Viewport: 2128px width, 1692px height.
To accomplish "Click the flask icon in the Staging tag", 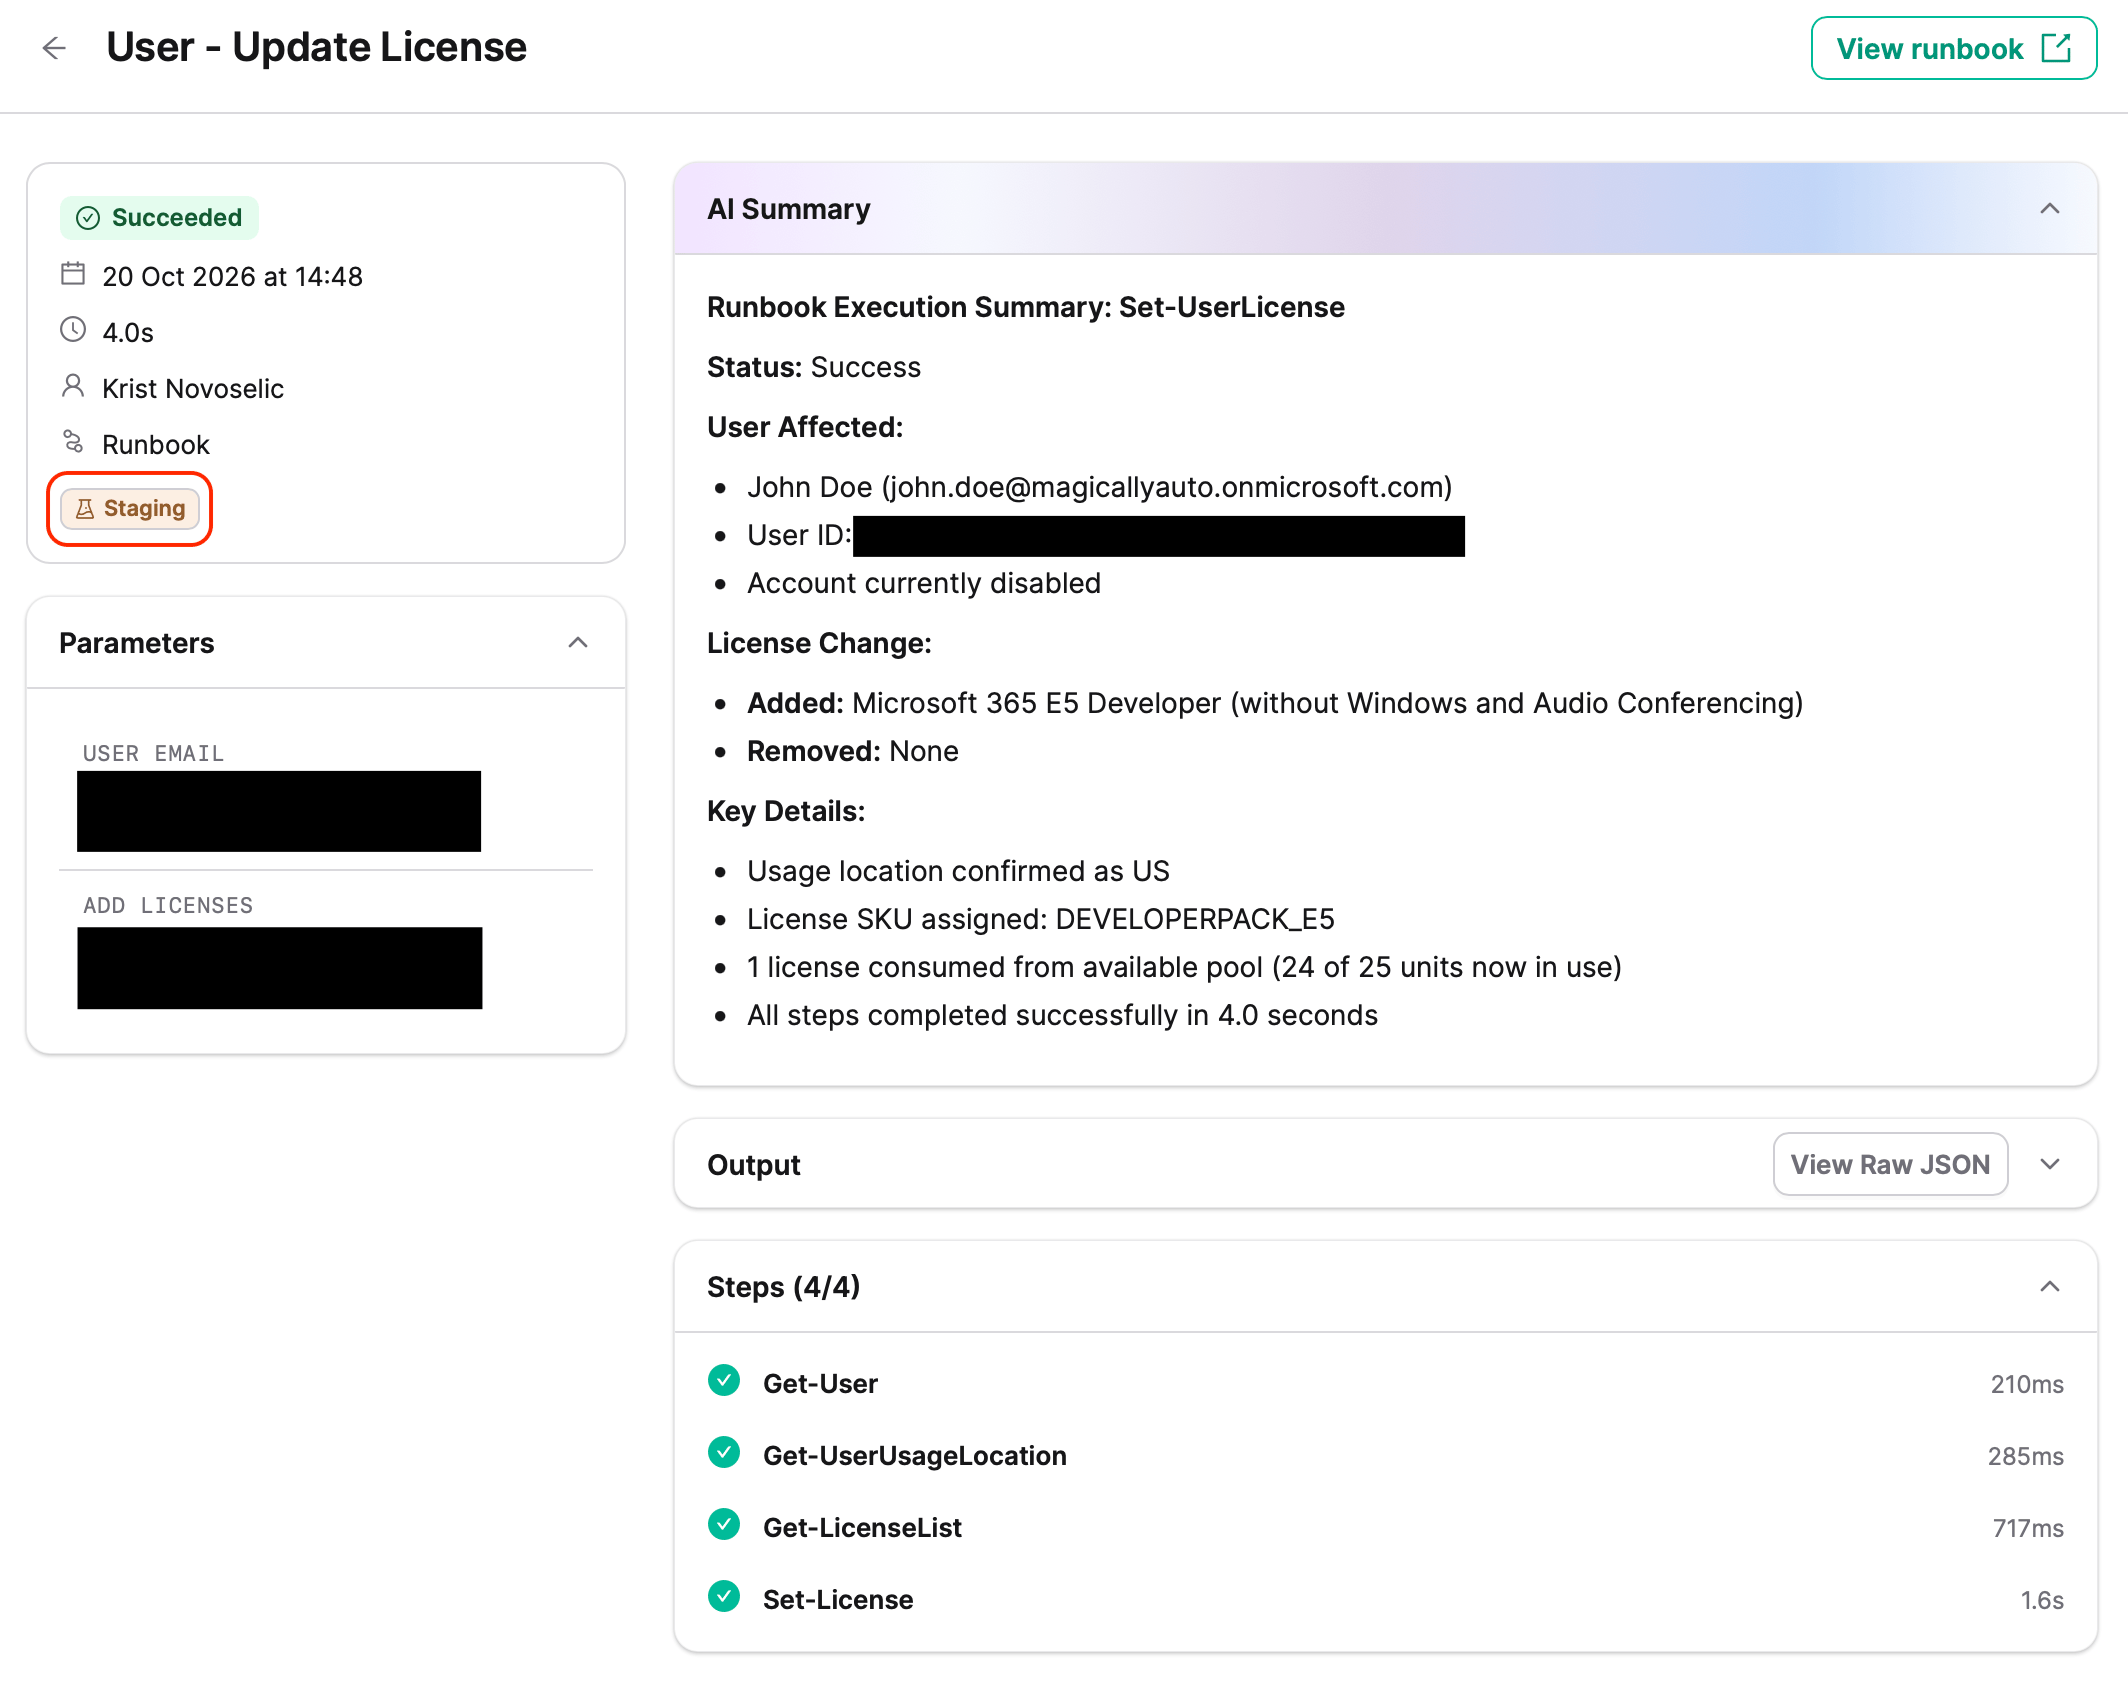I will click(85, 509).
